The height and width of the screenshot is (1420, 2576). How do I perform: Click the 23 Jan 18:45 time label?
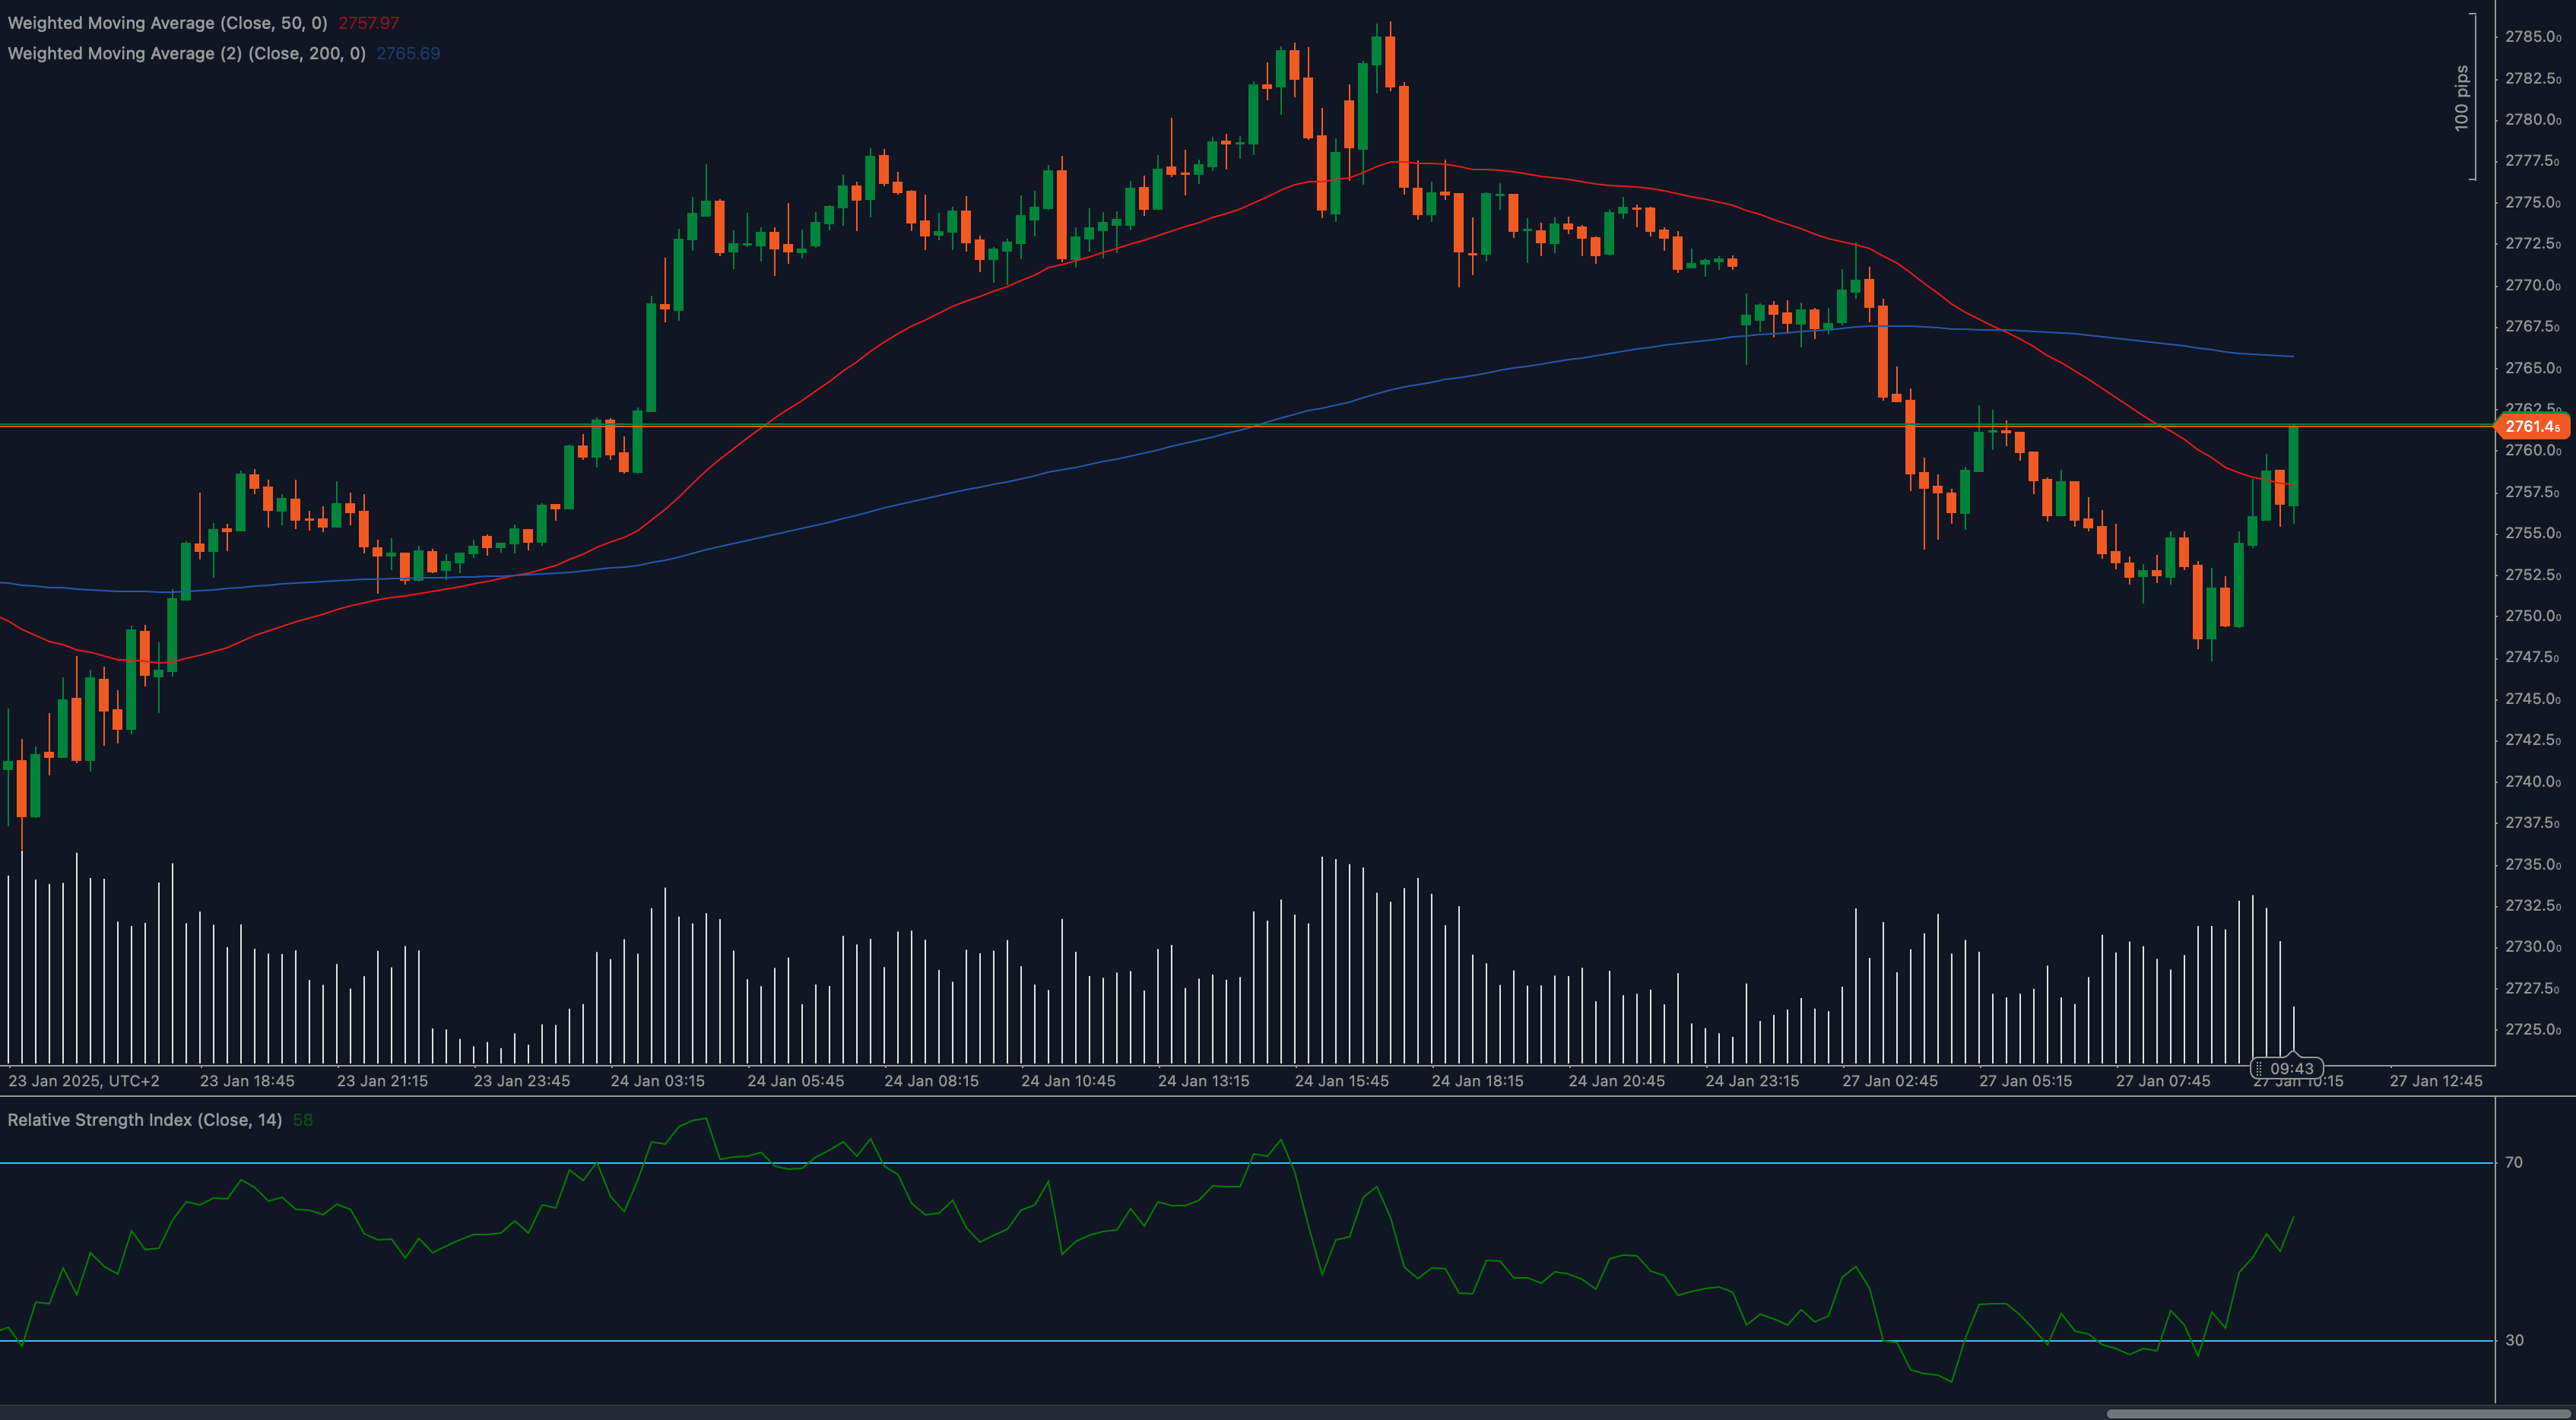[247, 1081]
